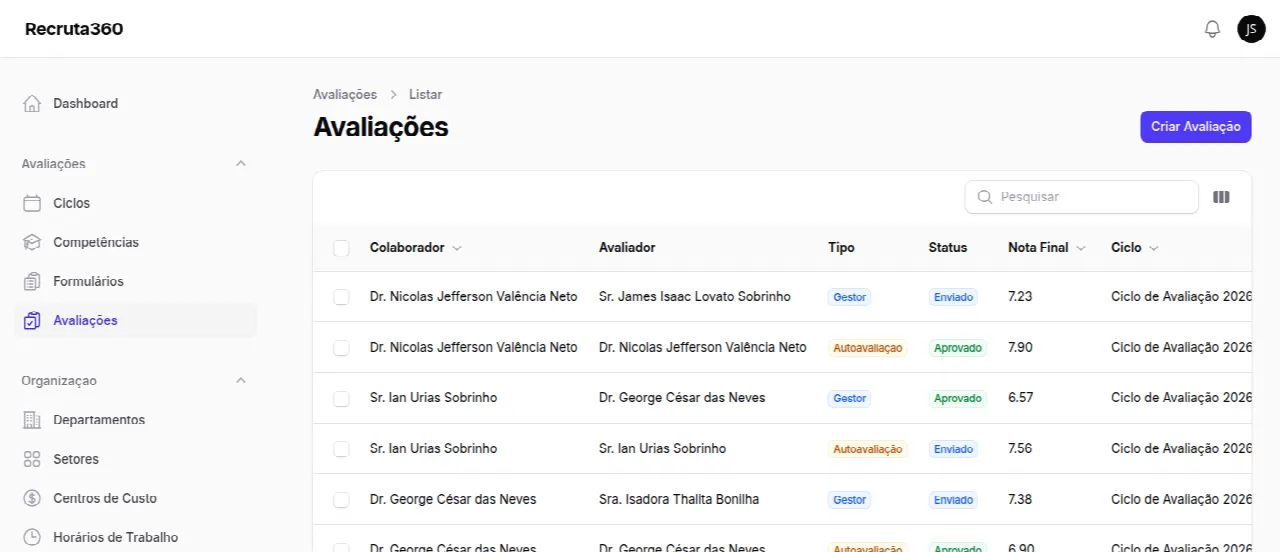Click the Avaliações breadcrumb link
Image resolution: width=1280 pixels, height=552 pixels.
(x=345, y=94)
